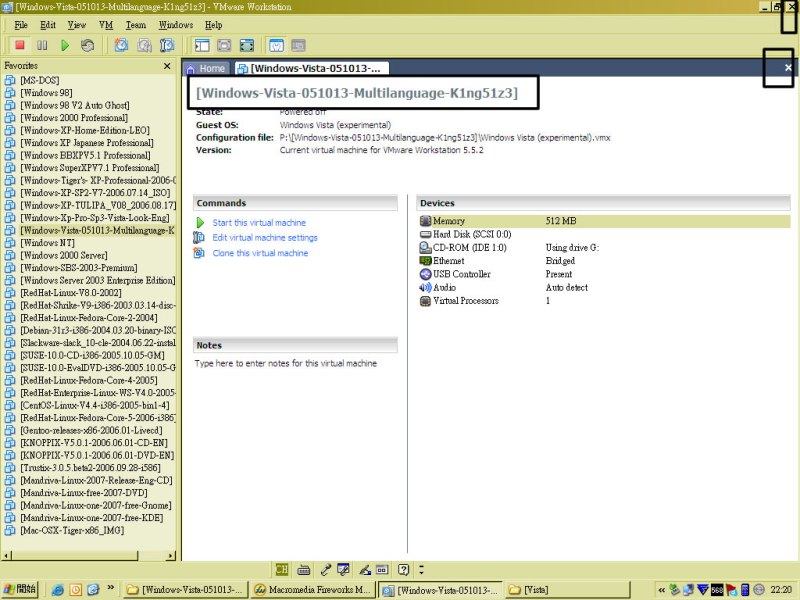800x600 pixels.
Task: Open the Help menu
Action: (x=214, y=24)
